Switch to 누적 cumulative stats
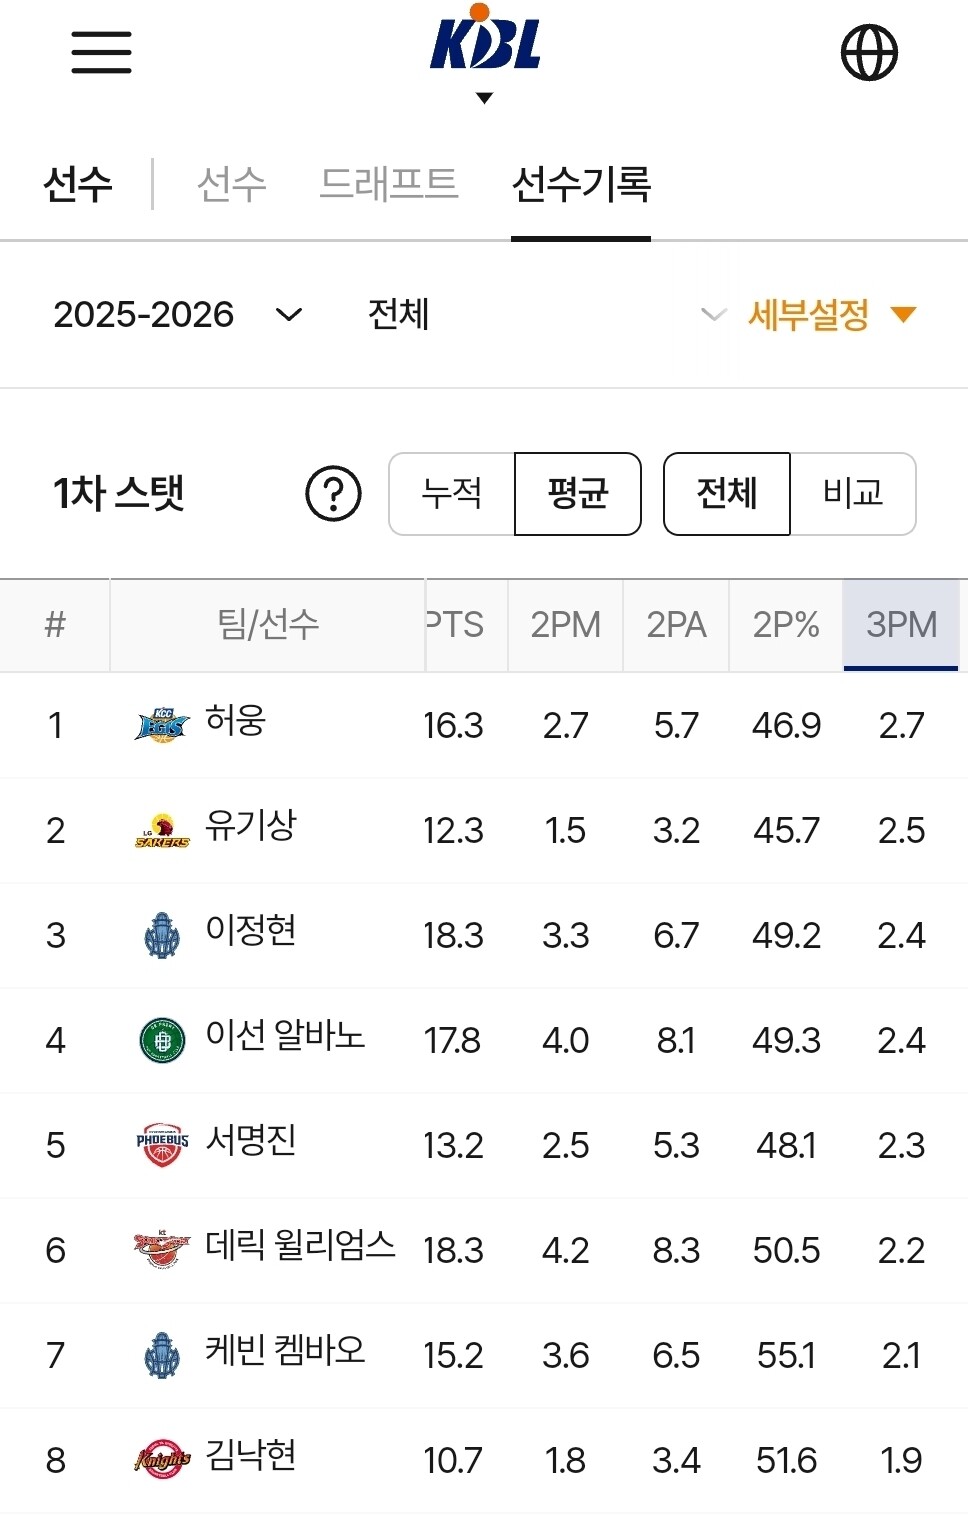The width and height of the screenshot is (968, 1527). point(452,493)
